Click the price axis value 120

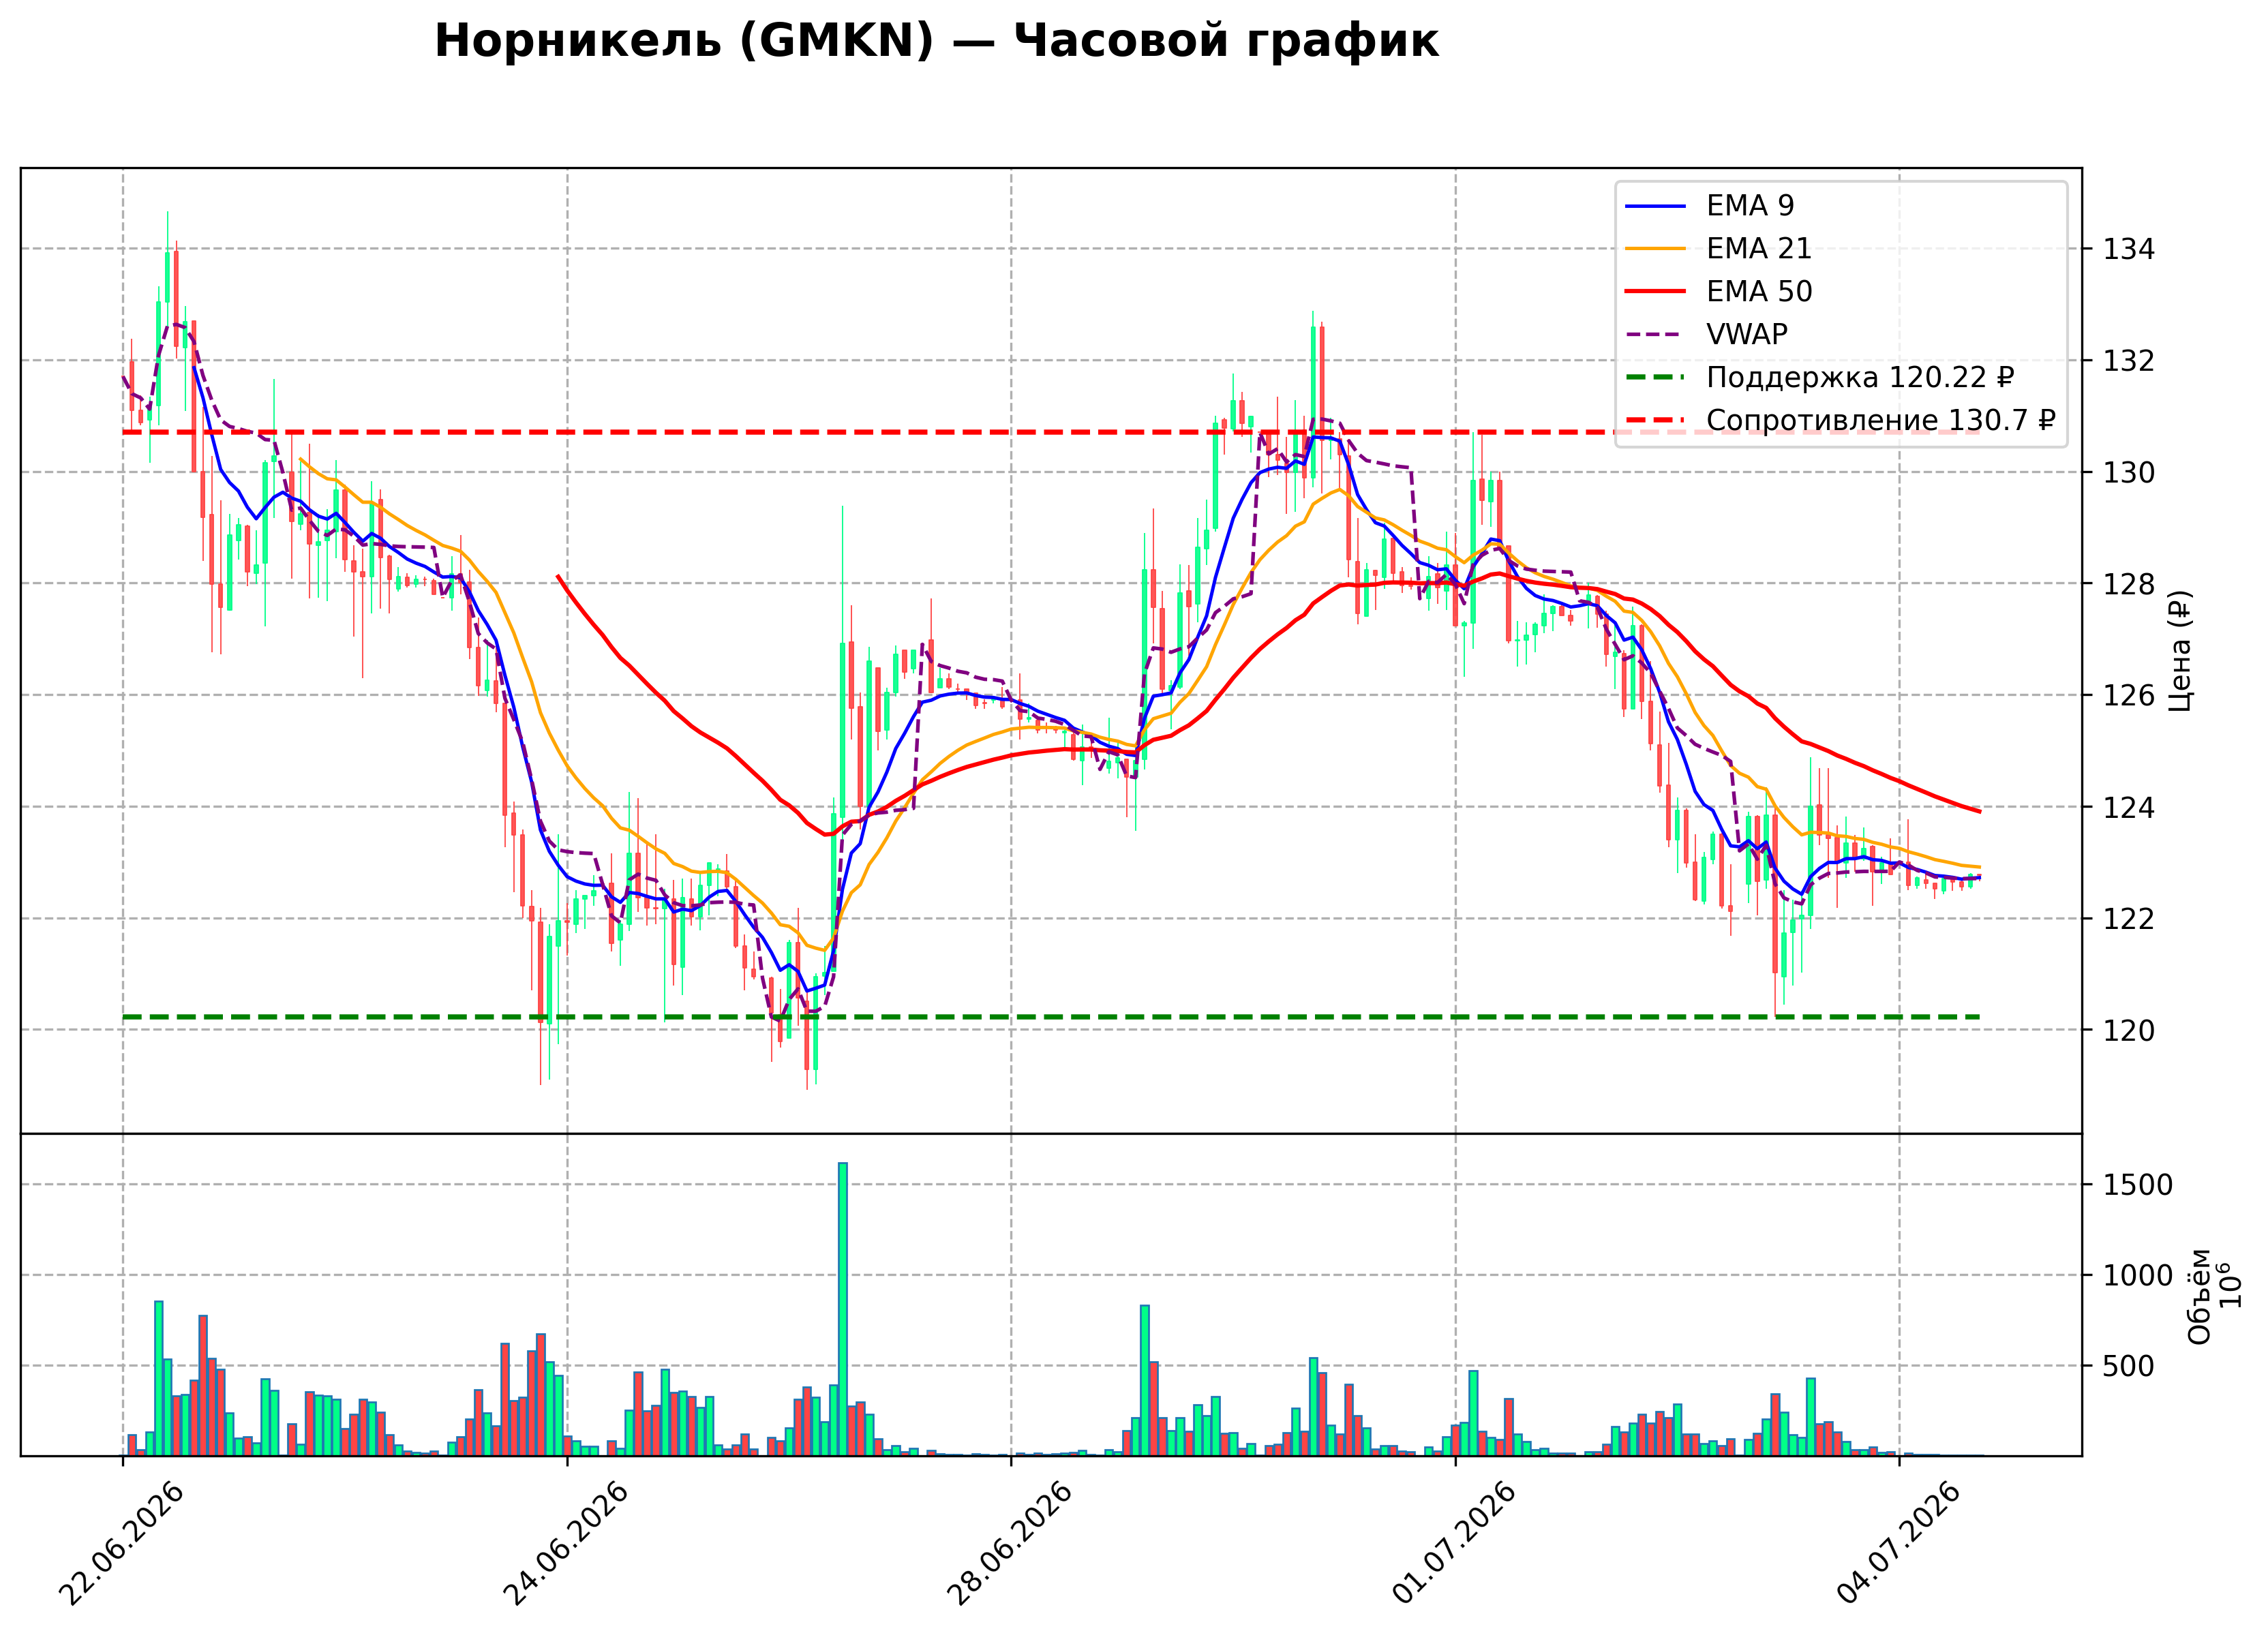[x=2129, y=1030]
